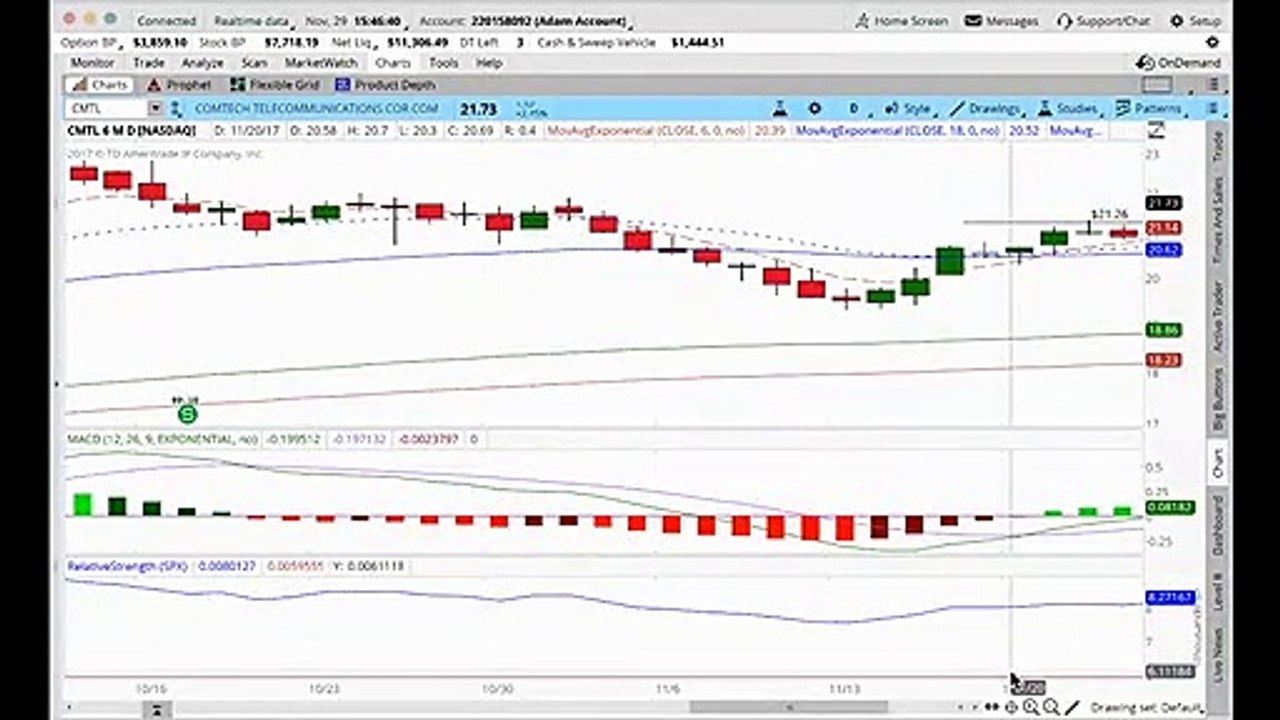
Task: Click the green S signal marker
Action: (x=187, y=414)
